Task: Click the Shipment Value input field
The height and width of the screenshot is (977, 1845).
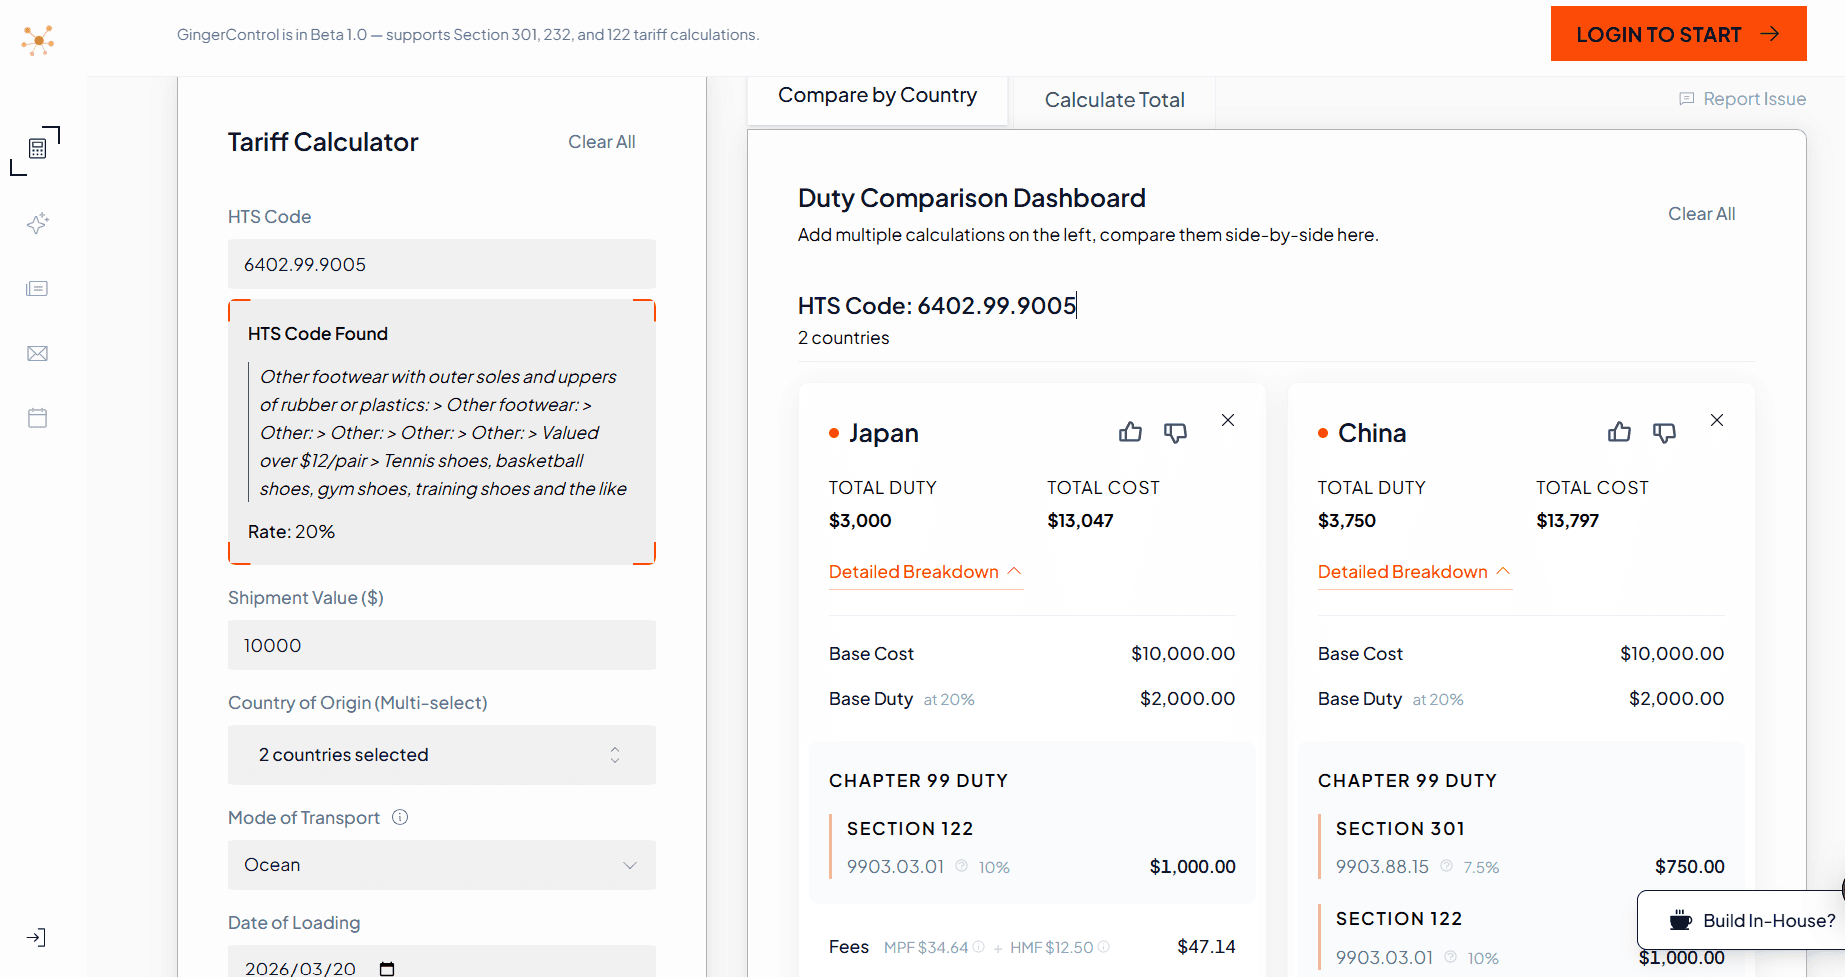Action: tap(442, 645)
